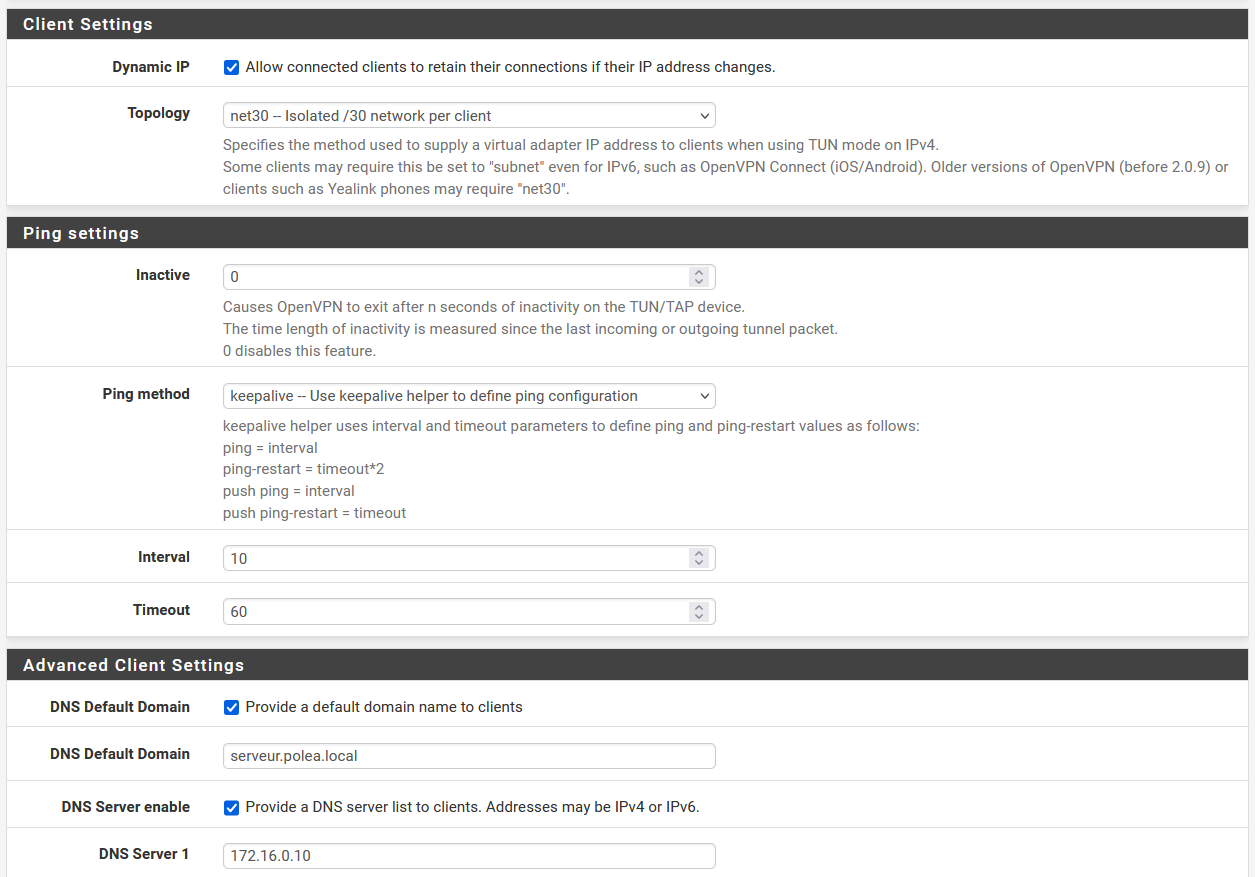The image size is (1255, 877).
Task: Disable 'Provide a default domain name to clients'
Action: point(231,707)
